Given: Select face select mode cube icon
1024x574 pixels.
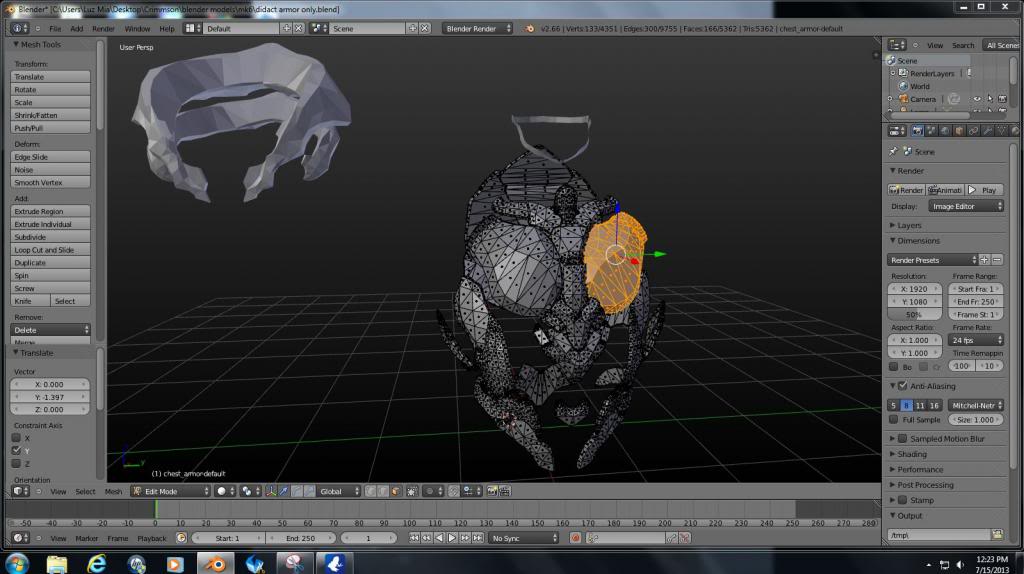Looking at the screenshot, I should tap(395, 491).
